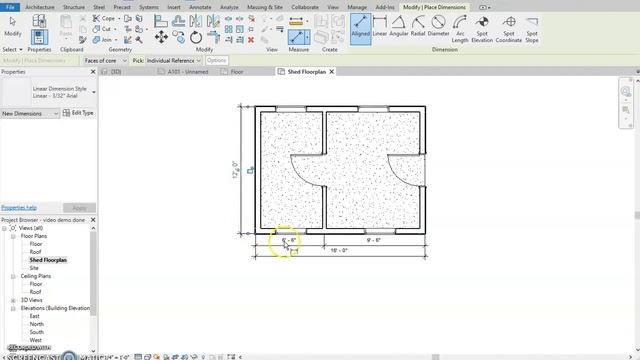
Task: Click the Join geometry tool
Action: (102, 40)
